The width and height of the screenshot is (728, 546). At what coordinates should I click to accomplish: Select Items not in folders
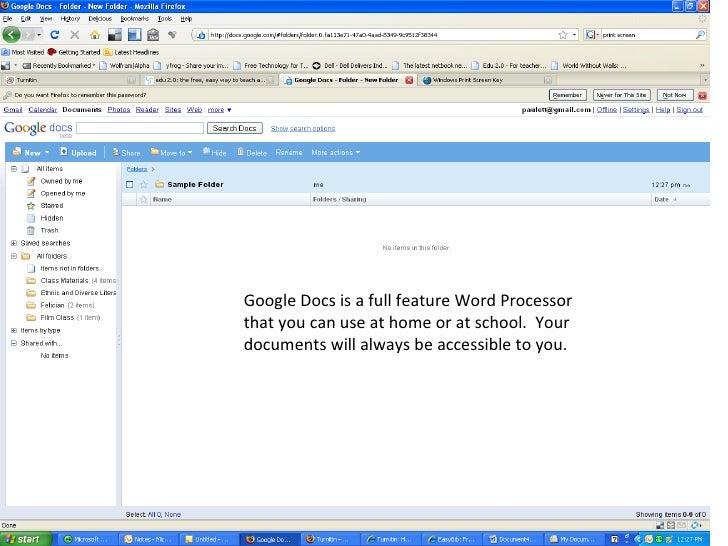[69, 268]
